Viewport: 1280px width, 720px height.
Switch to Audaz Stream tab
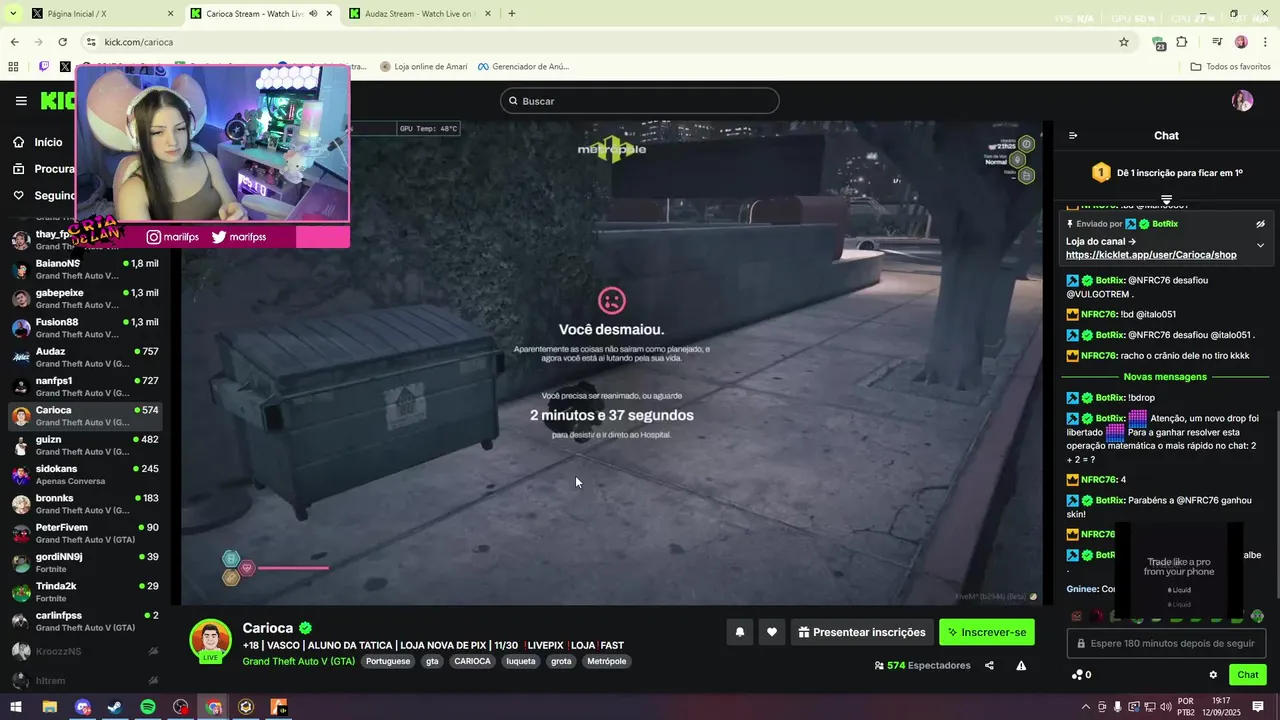pyautogui.click(x=419, y=14)
